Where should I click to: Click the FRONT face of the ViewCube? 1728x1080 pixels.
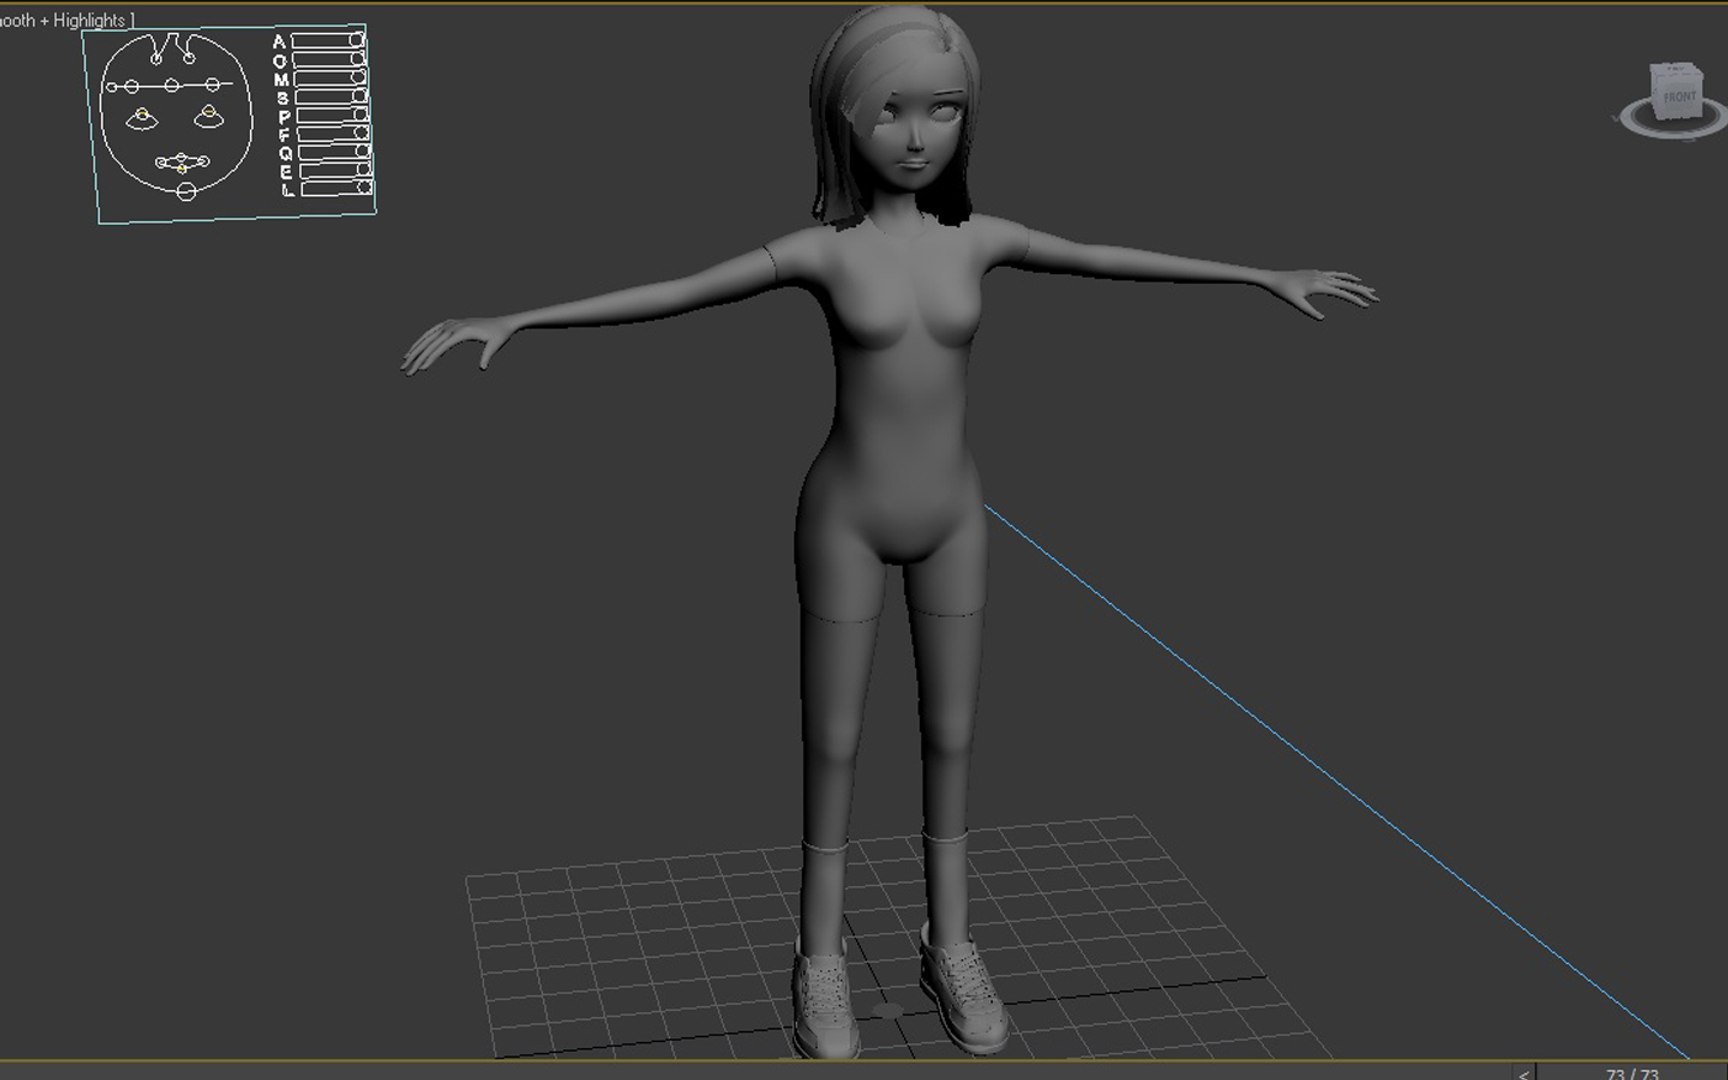tap(1679, 97)
